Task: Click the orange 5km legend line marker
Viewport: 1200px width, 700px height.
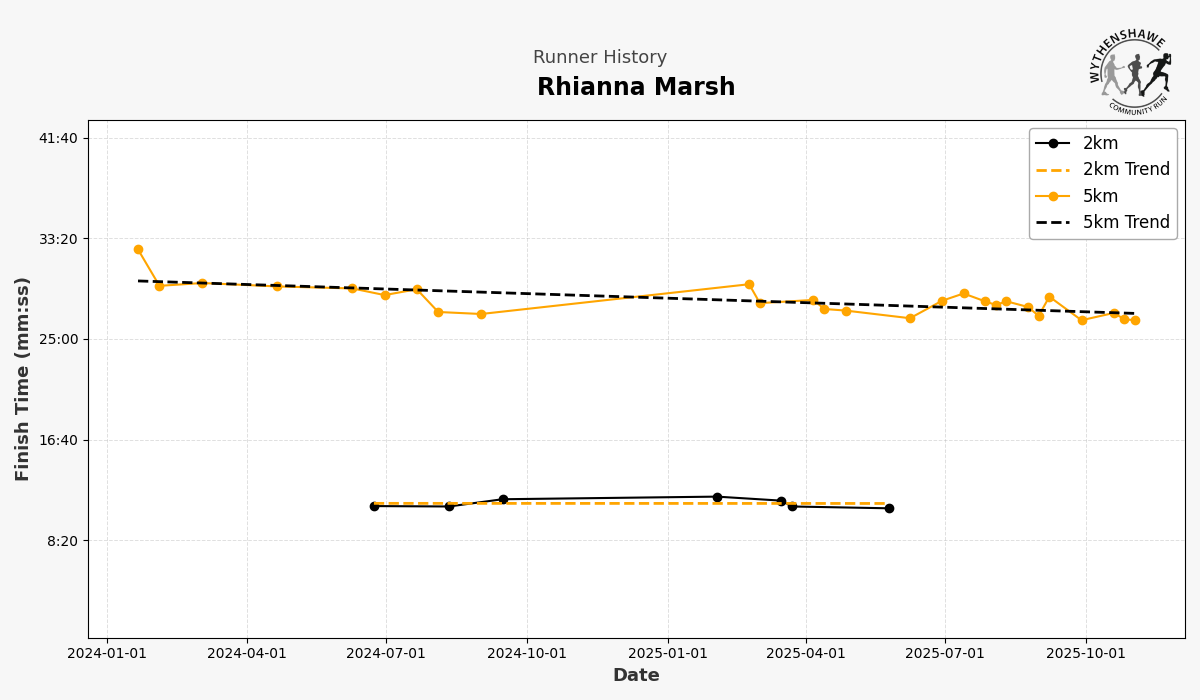Action: click(1053, 196)
